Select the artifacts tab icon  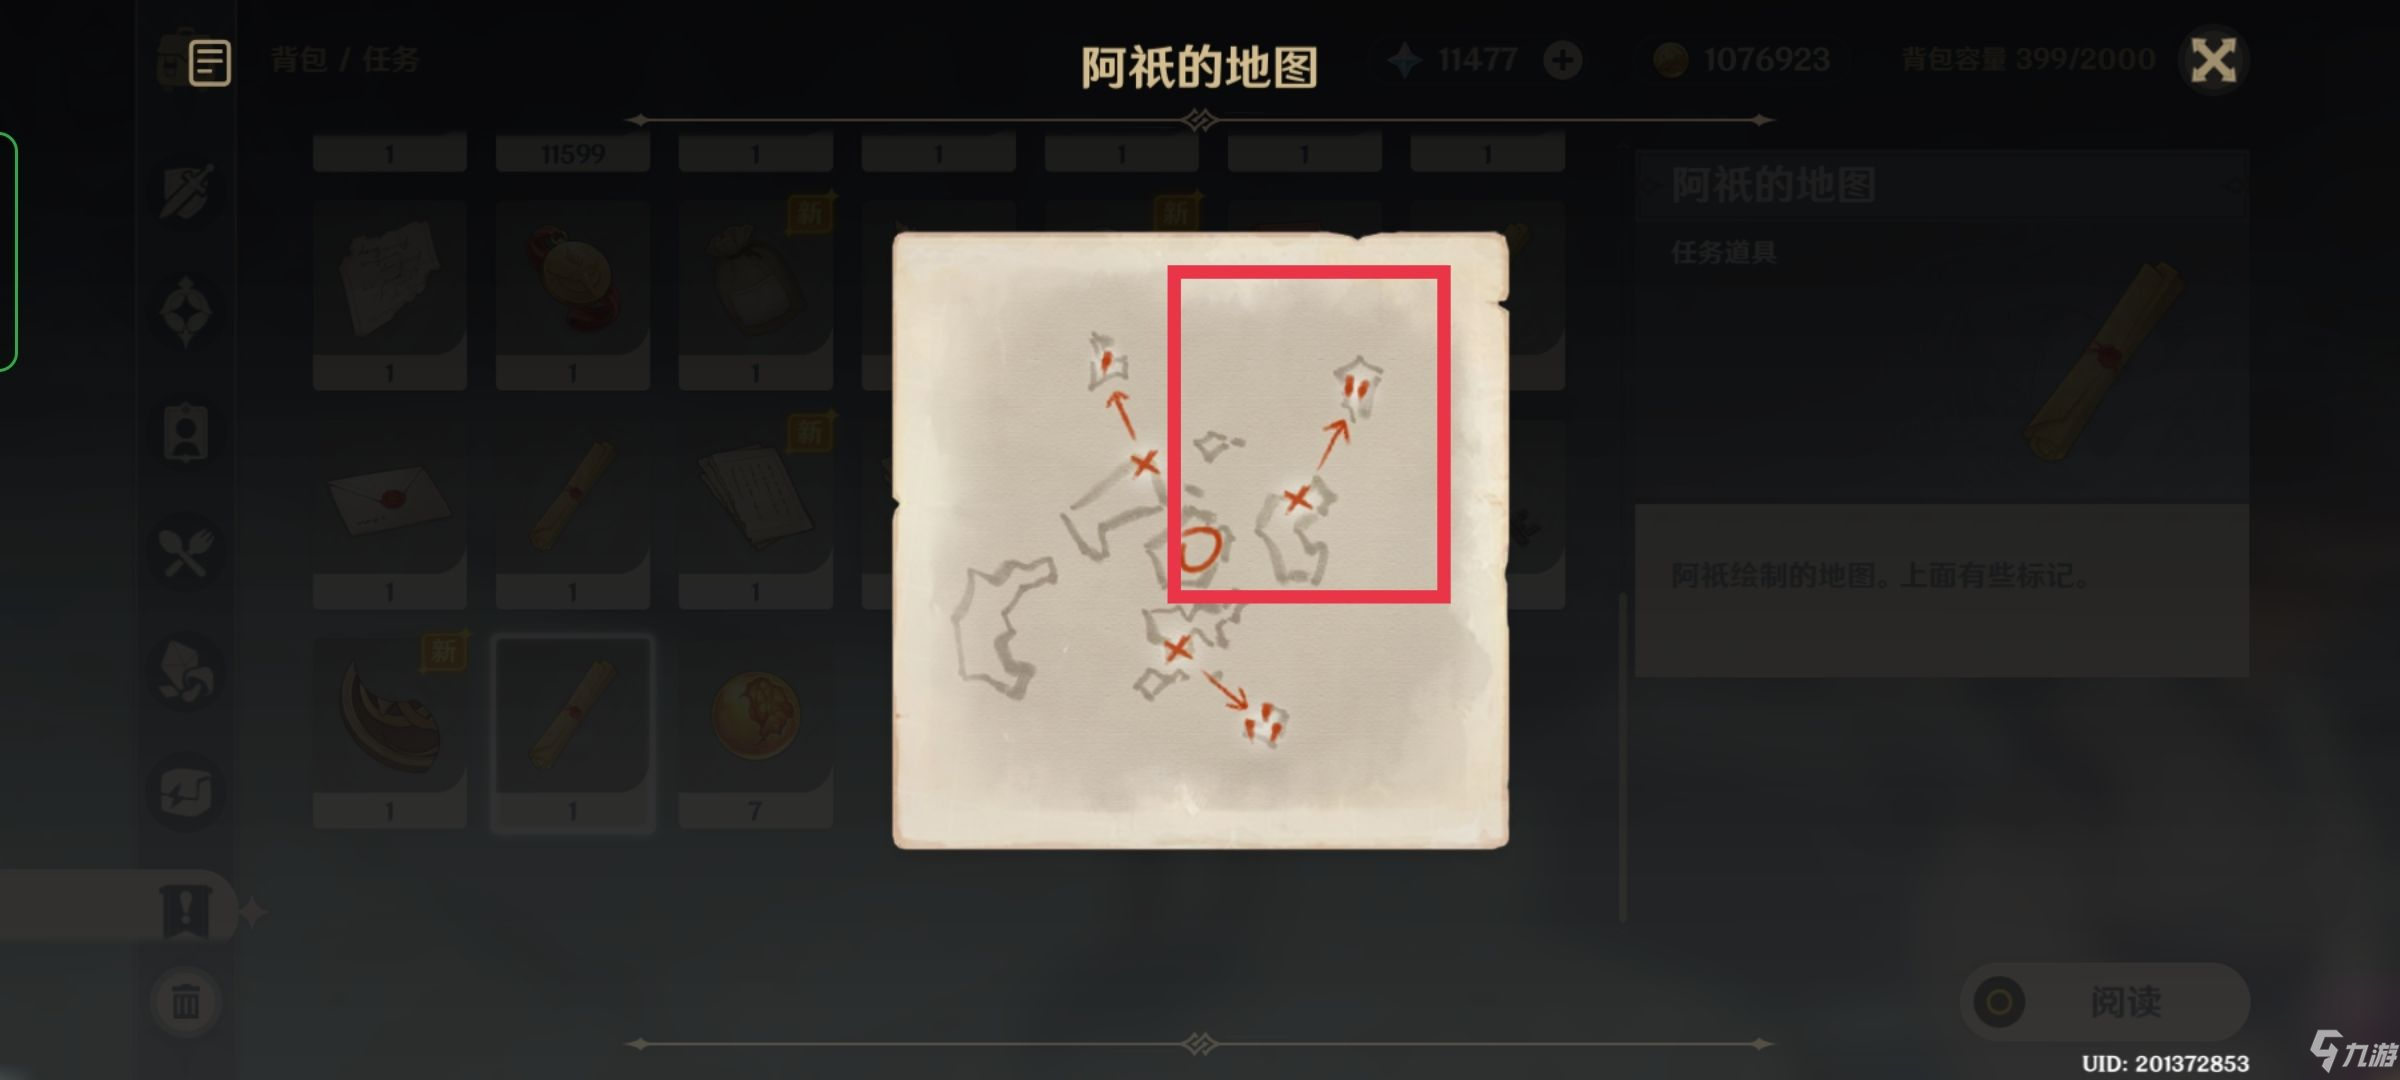[186, 312]
